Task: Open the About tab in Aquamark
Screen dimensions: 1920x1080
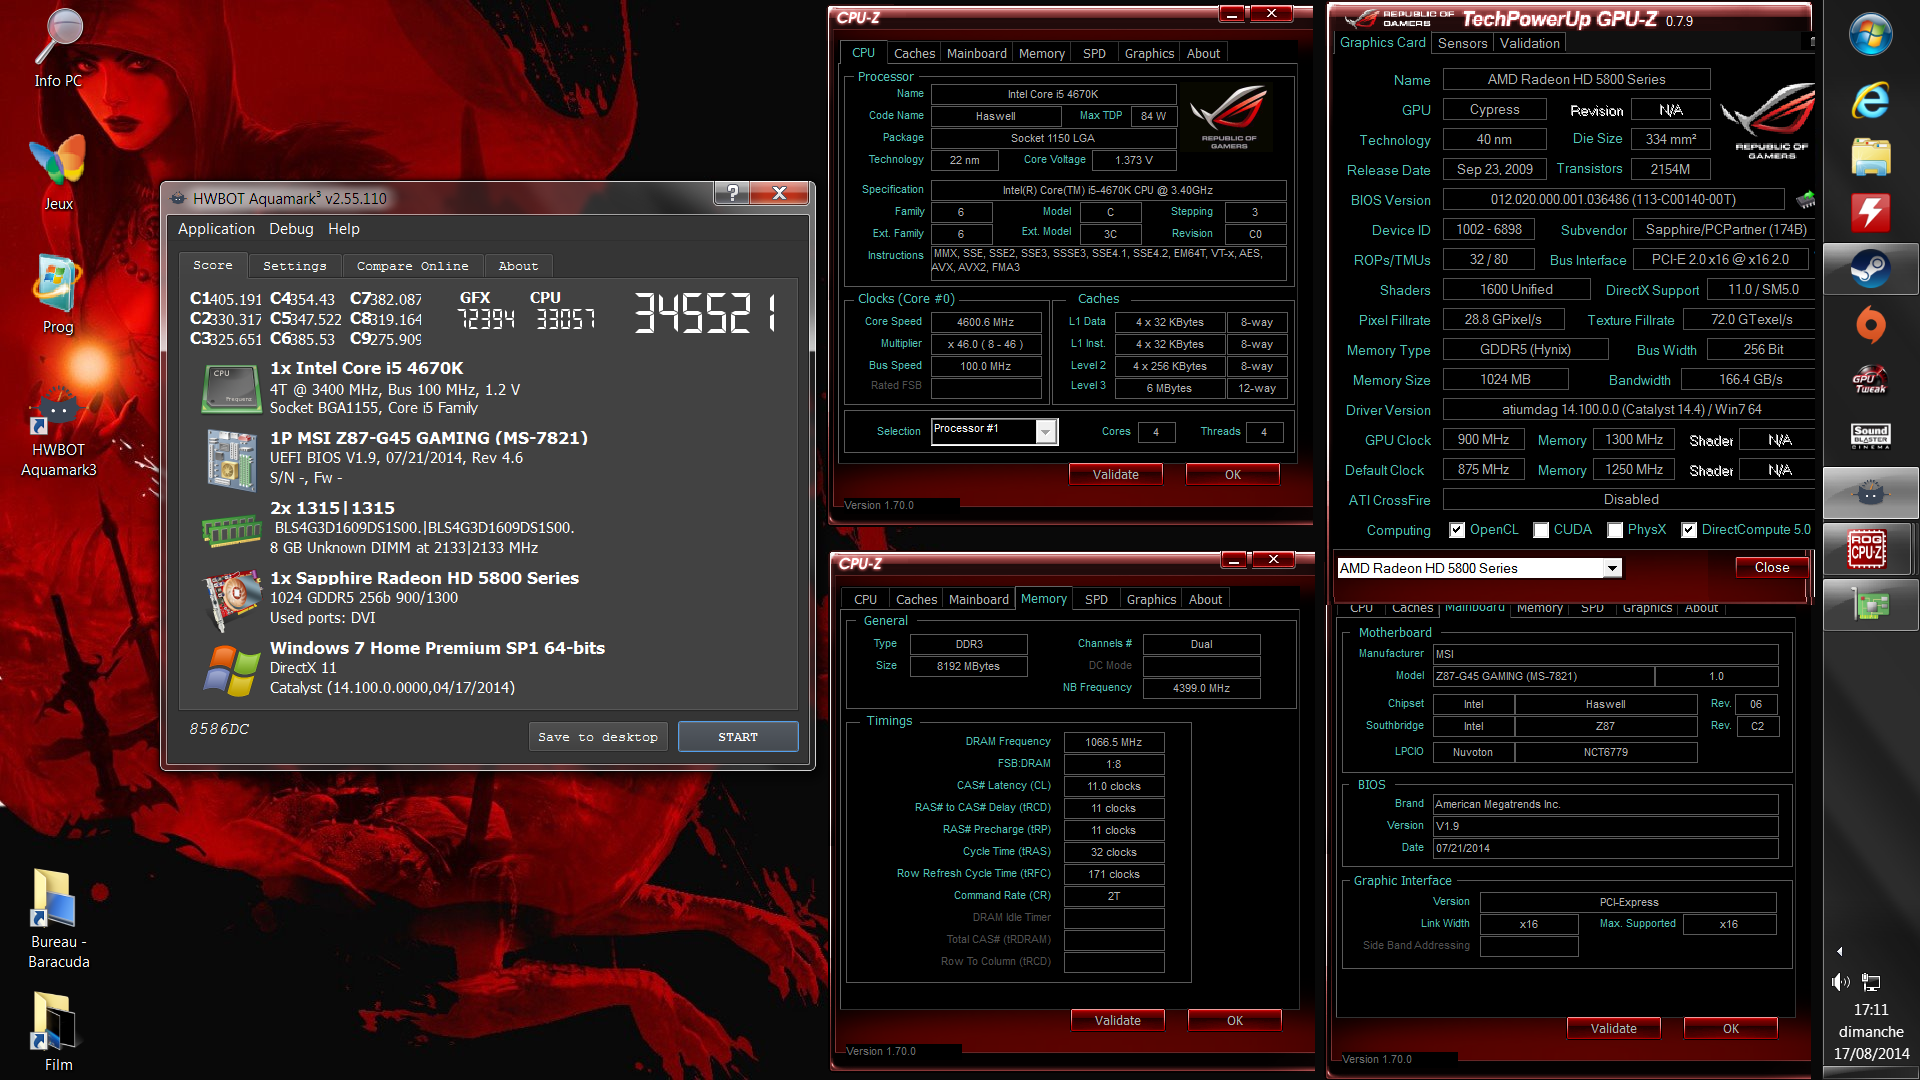Action: point(518,266)
